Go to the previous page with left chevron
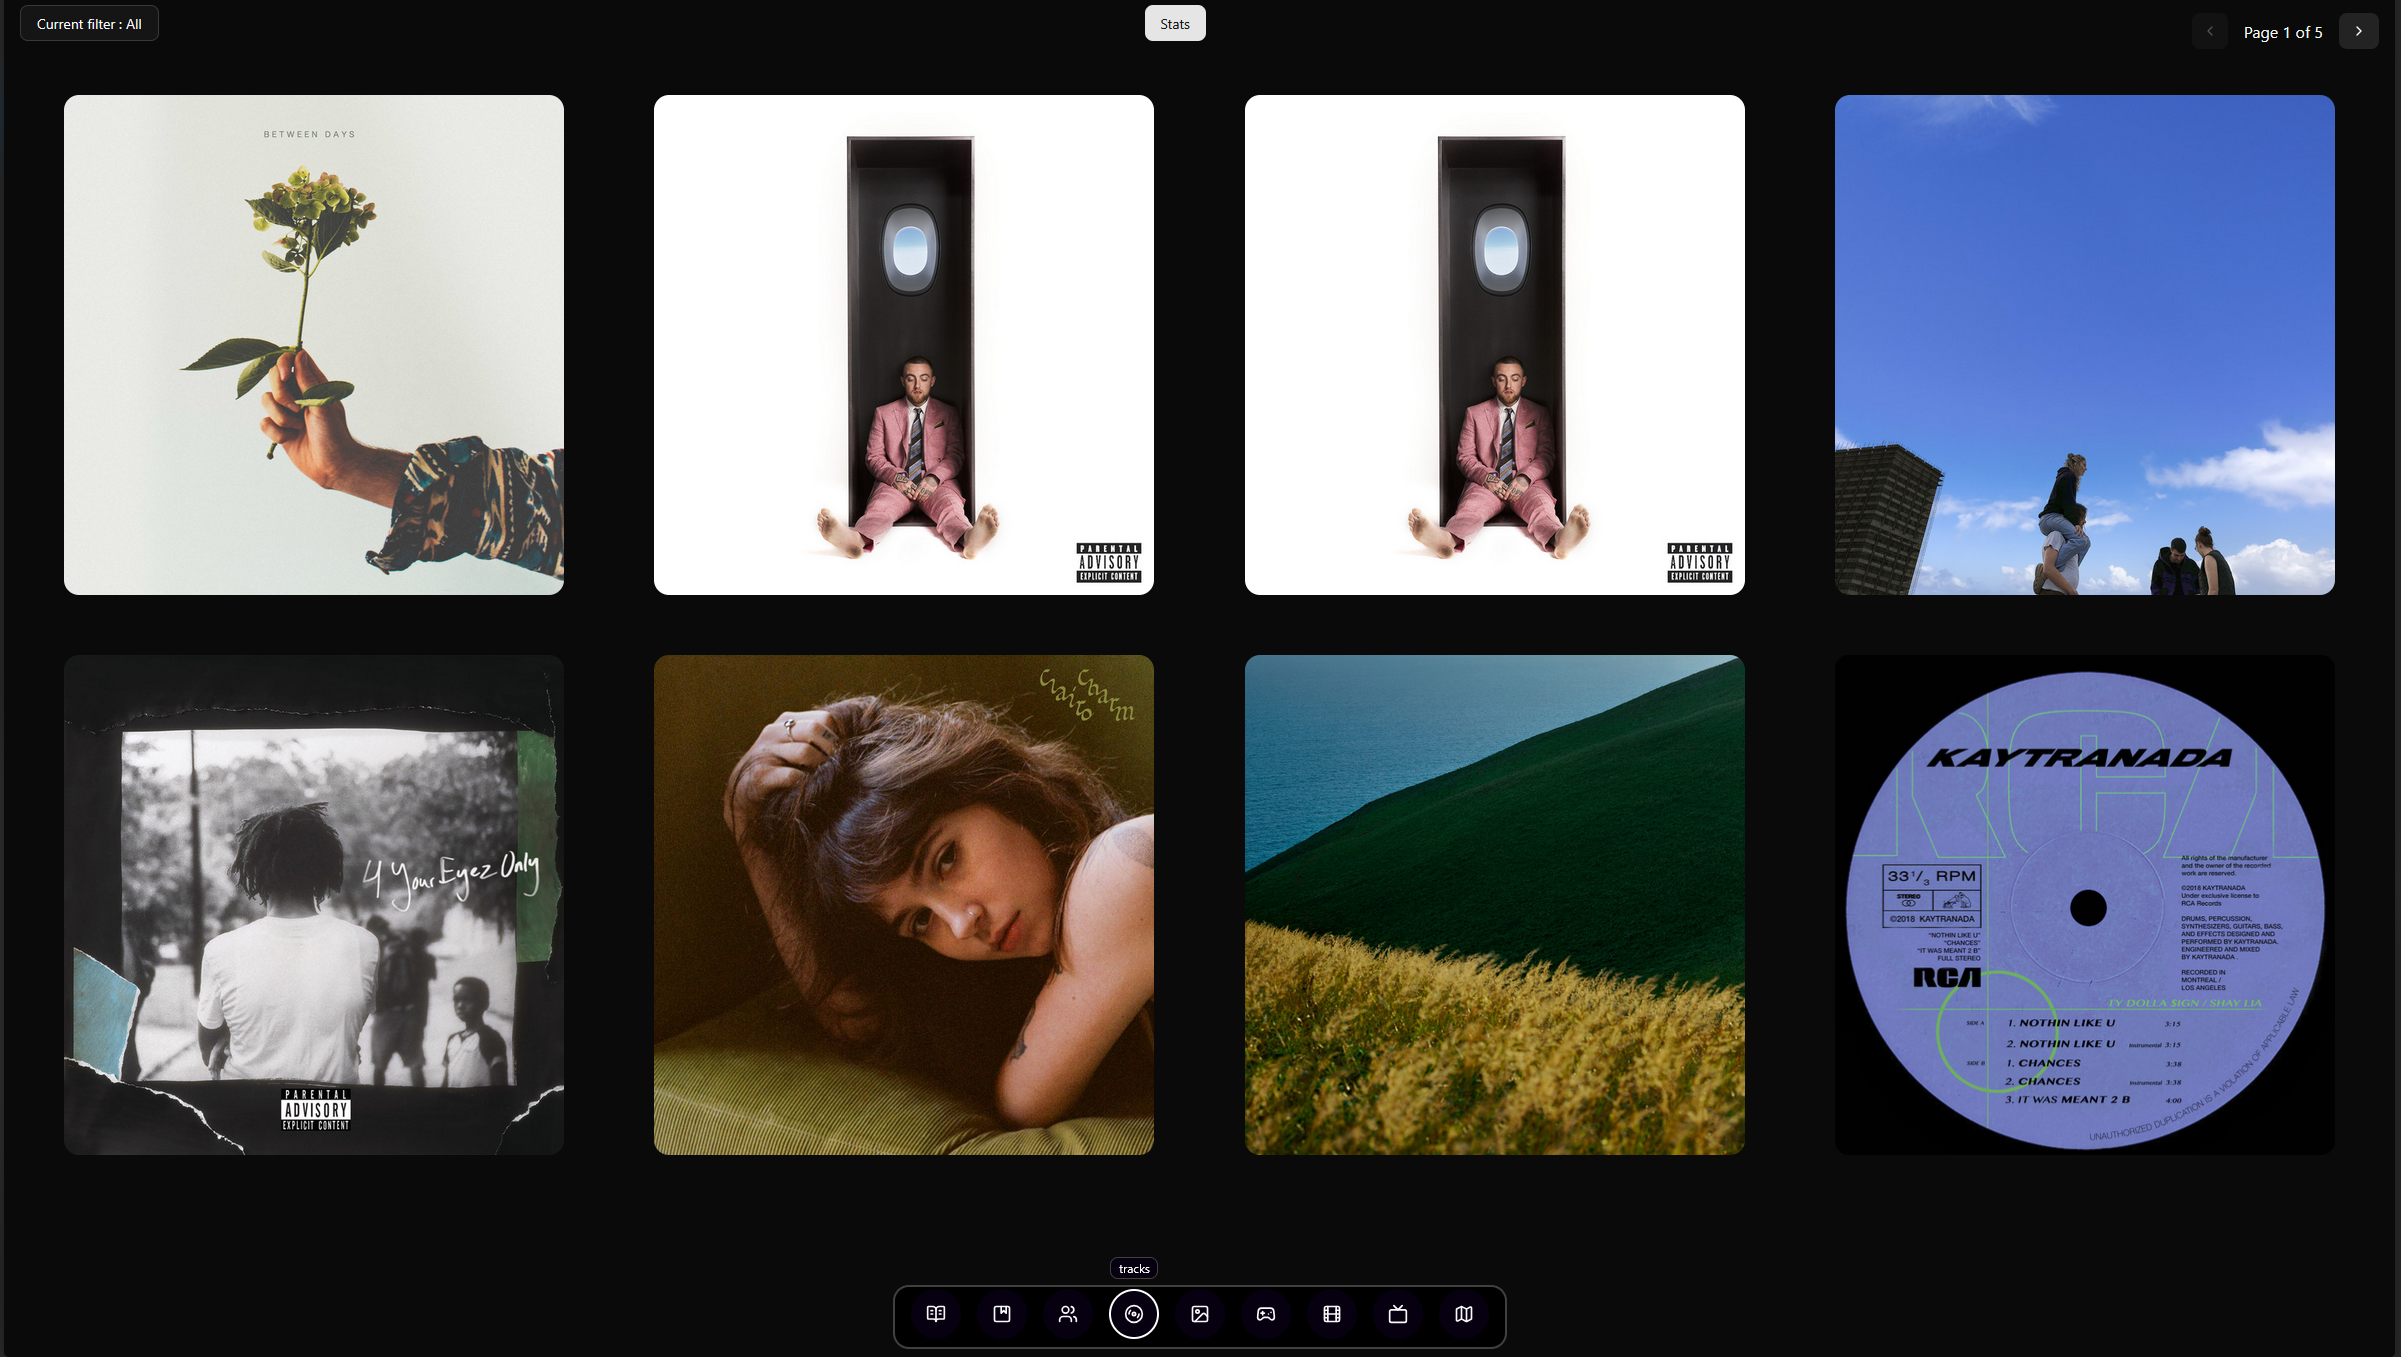Screen dimensions: 2401x1357 pyautogui.click(x=2210, y=31)
